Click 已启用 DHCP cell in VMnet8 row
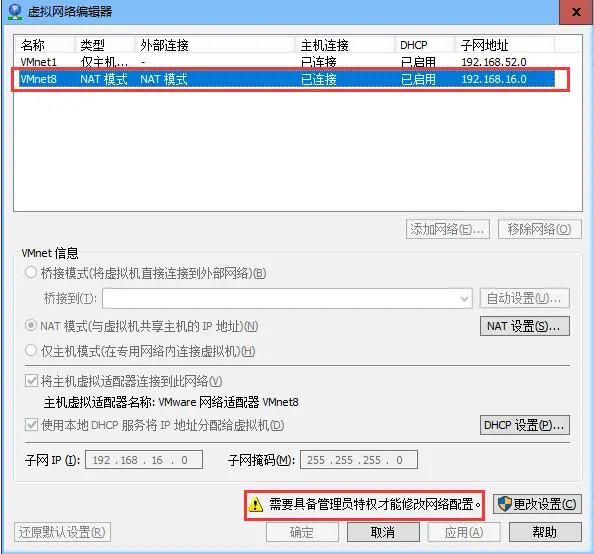 (x=418, y=79)
